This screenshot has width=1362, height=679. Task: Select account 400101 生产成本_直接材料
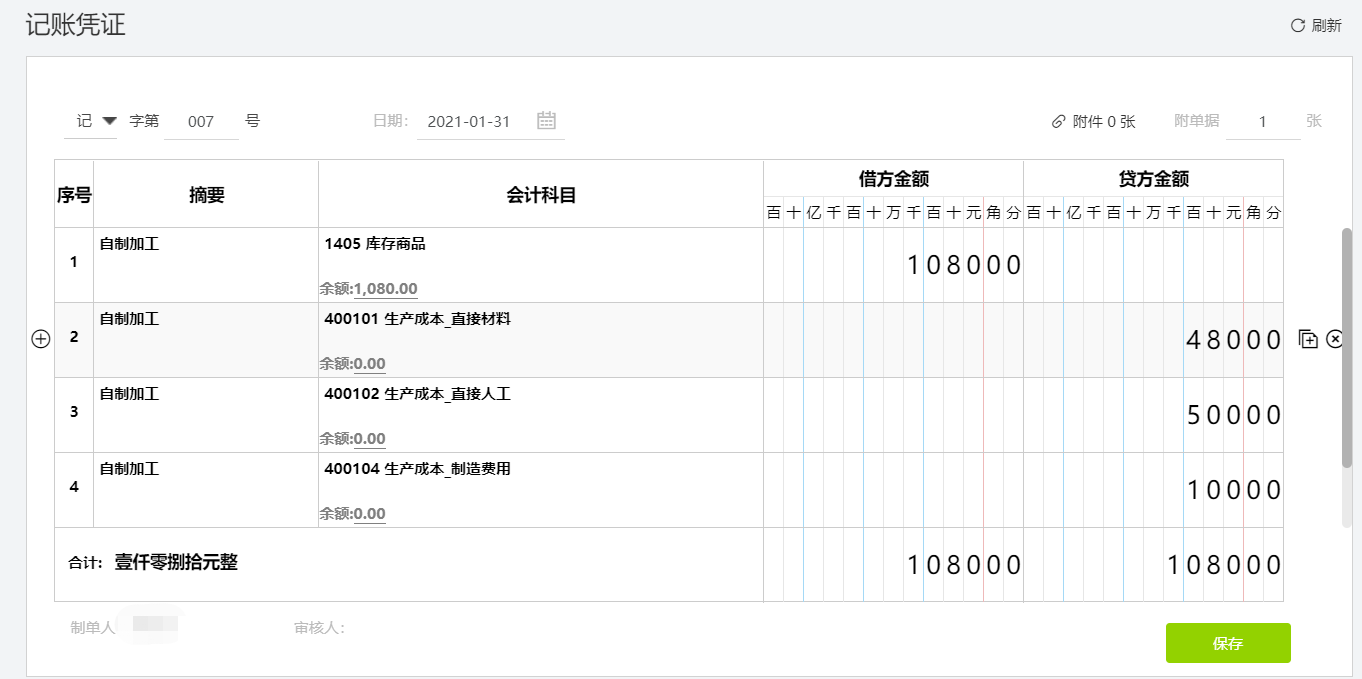click(x=418, y=319)
